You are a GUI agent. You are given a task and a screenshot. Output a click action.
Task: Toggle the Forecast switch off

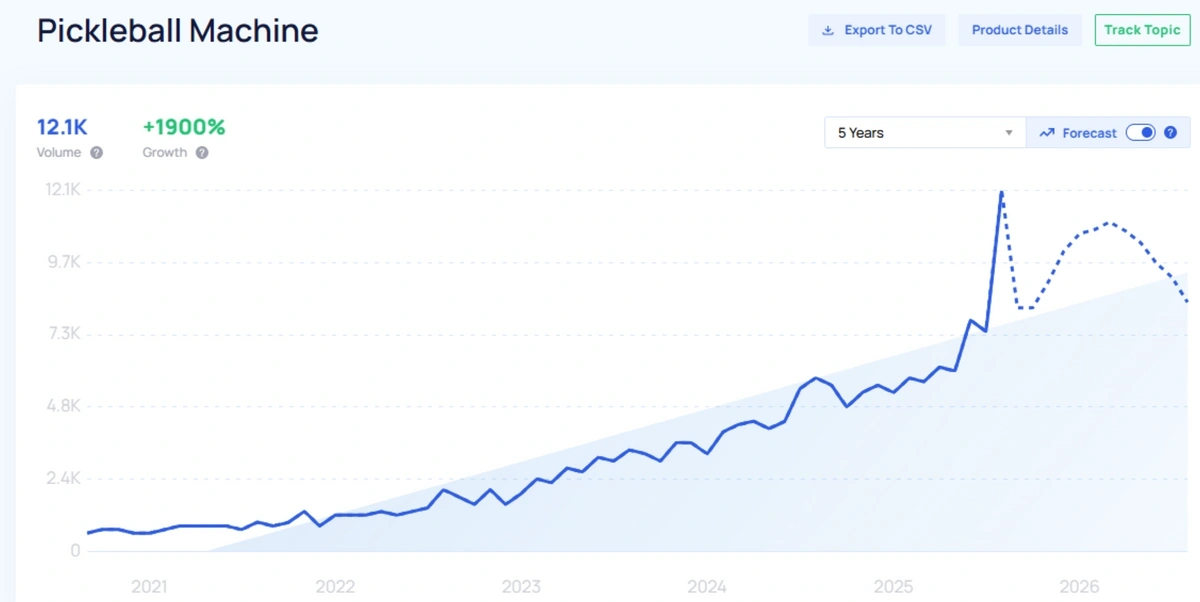(x=1140, y=133)
